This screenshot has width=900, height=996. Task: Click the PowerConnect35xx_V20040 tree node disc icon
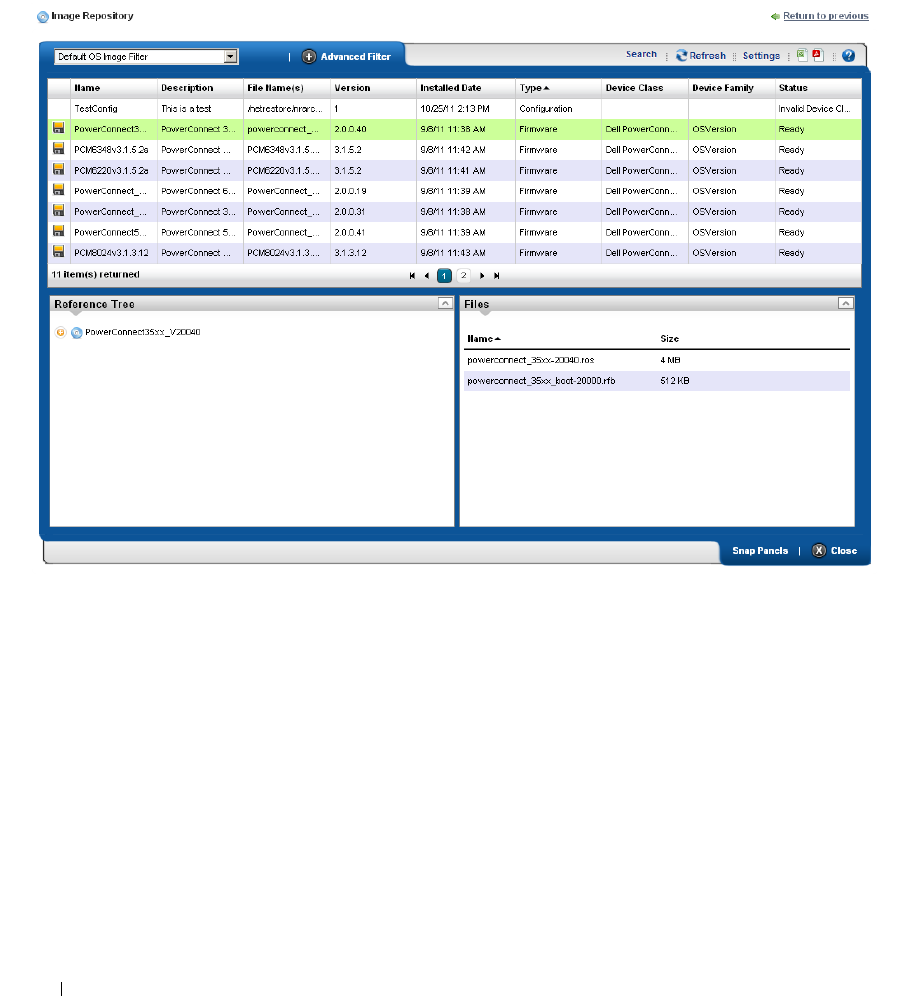pos(77,333)
